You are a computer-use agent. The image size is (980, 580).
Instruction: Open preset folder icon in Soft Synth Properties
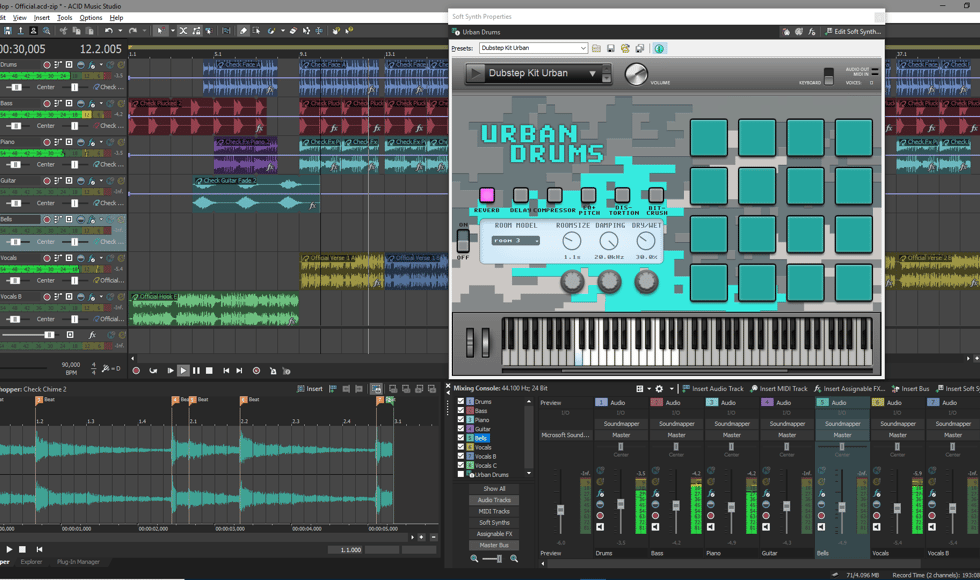click(x=596, y=48)
